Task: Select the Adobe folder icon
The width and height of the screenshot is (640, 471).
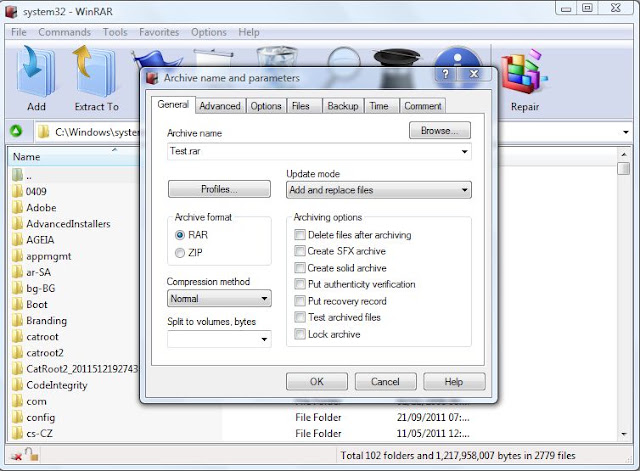Action: coord(17,207)
